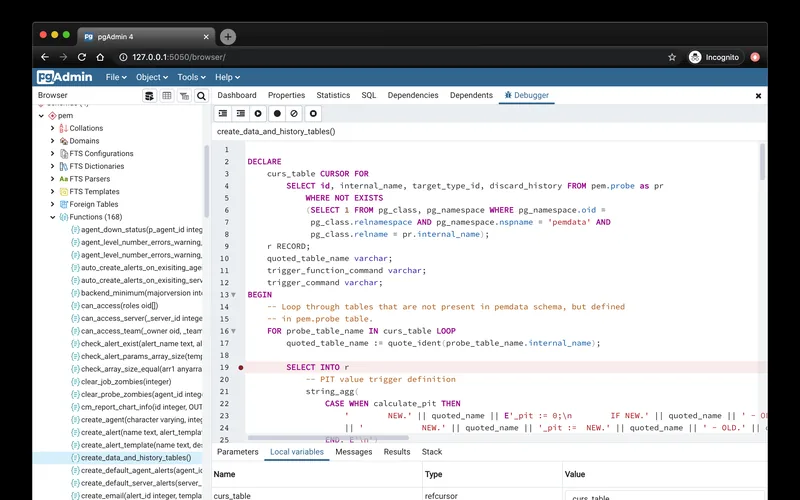Switch to the Properties tab
Viewport: 800px width, 500px height.
tap(286, 95)
